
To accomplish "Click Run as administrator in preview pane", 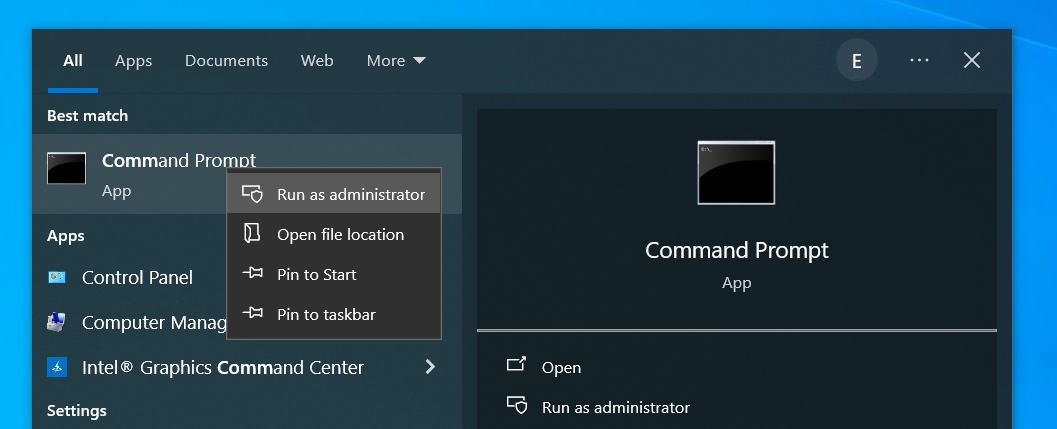I will click(x=615, y=407).
